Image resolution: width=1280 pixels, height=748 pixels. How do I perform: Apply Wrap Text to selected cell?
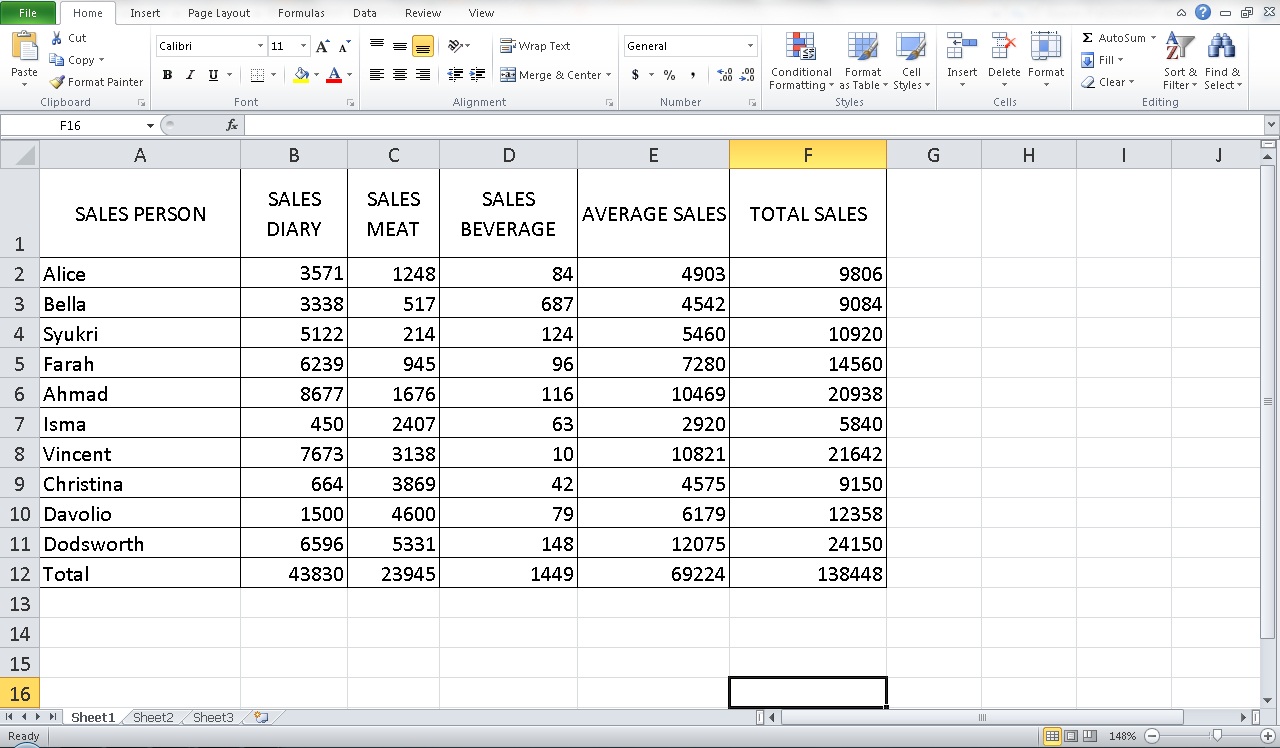[x=536, y=45]
